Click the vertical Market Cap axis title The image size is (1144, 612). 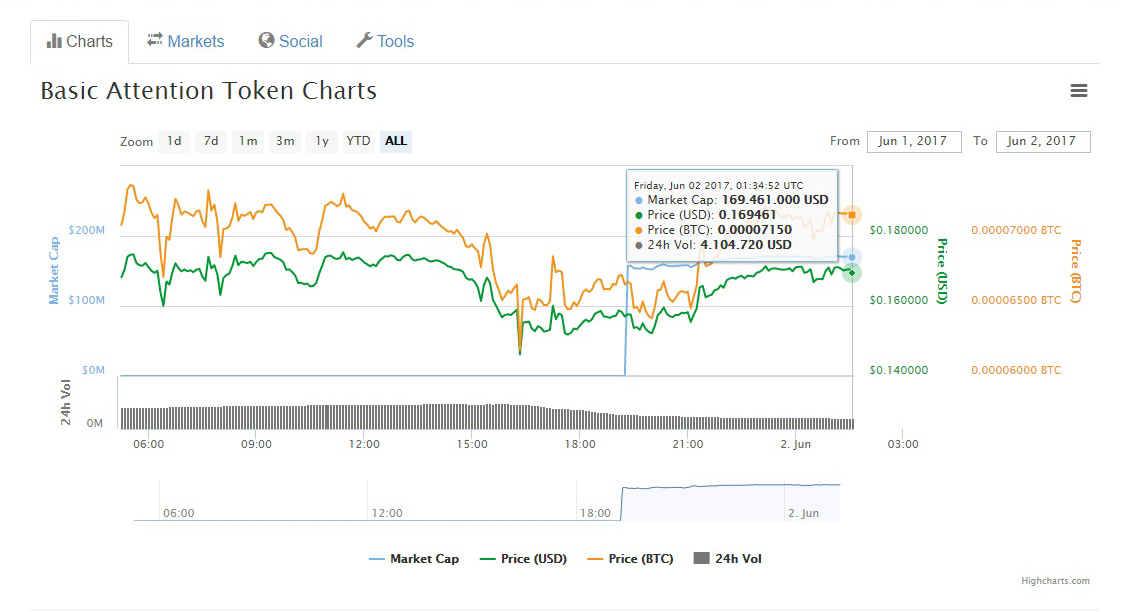pos(53,271)
